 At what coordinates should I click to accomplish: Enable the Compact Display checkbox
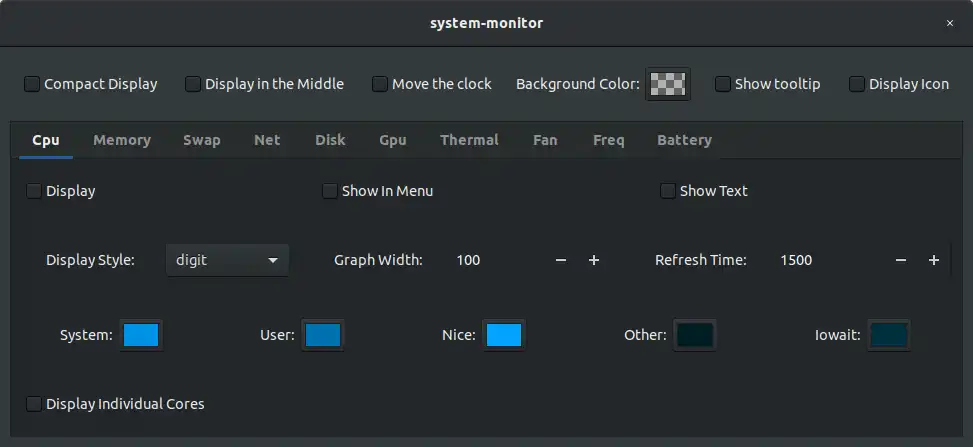pyautogui.click(x=33, y=84)
